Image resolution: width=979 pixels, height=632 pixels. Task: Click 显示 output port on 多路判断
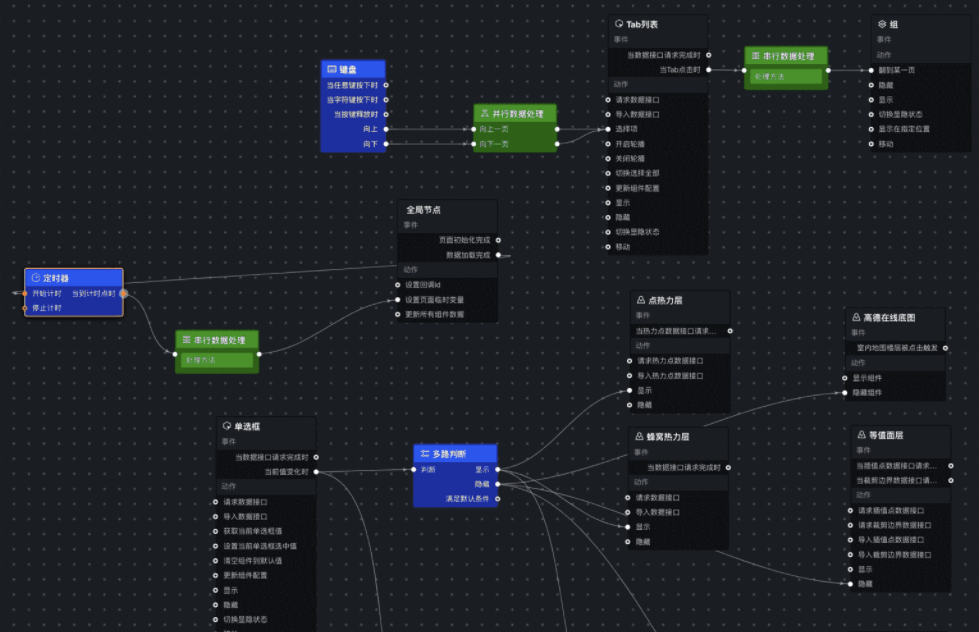tap(498, 469)
